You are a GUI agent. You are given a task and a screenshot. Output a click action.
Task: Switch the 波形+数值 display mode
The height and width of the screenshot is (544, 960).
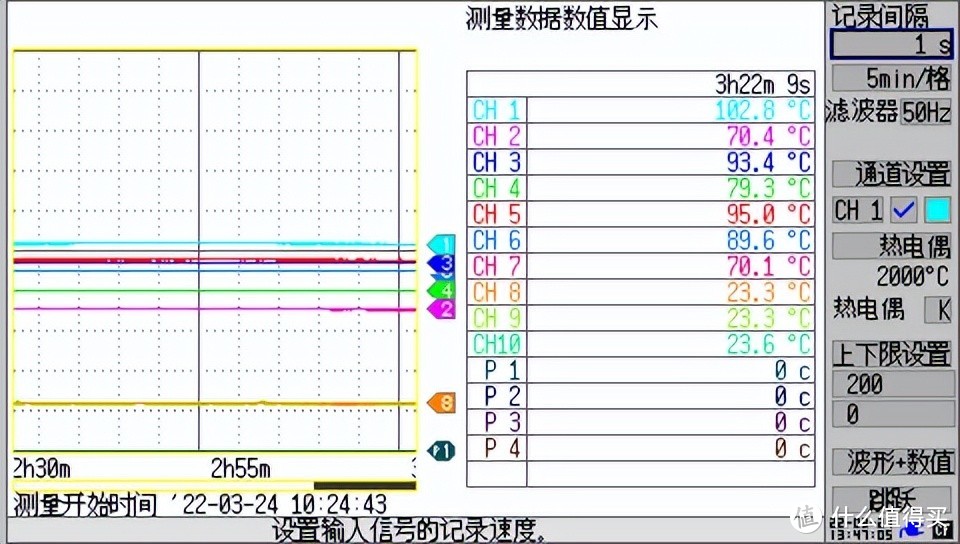coord(891,462)
